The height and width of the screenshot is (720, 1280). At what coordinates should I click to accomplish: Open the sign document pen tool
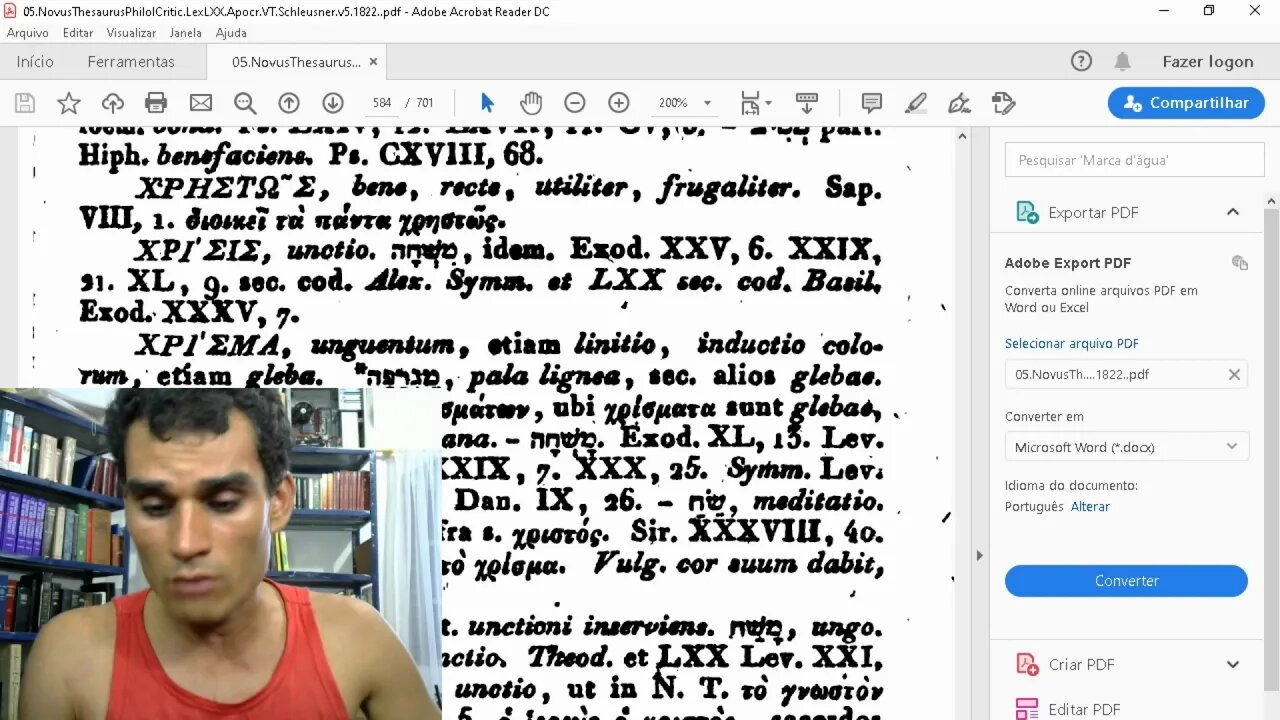tap(959, 103)
